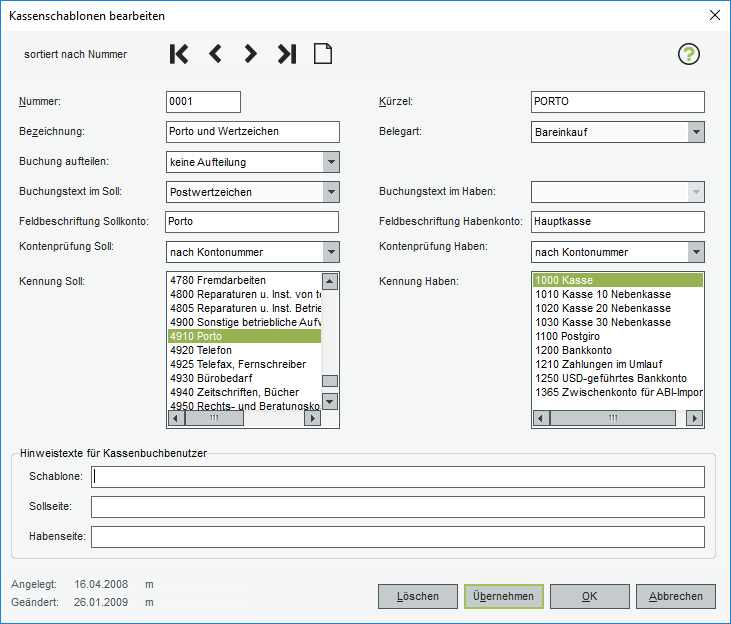Kennung Soll list: horizontal scroll left arrow

click(175, 418)
